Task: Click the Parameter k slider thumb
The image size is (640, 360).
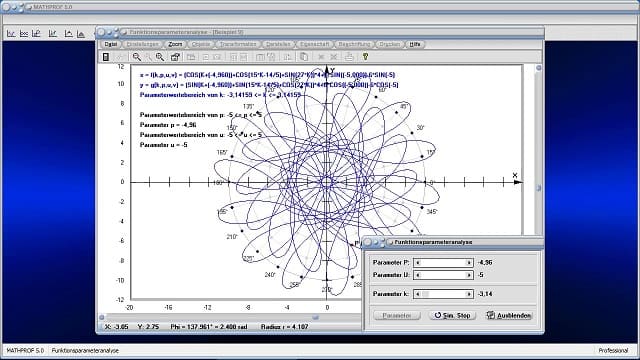Action: tap(425, 294)
